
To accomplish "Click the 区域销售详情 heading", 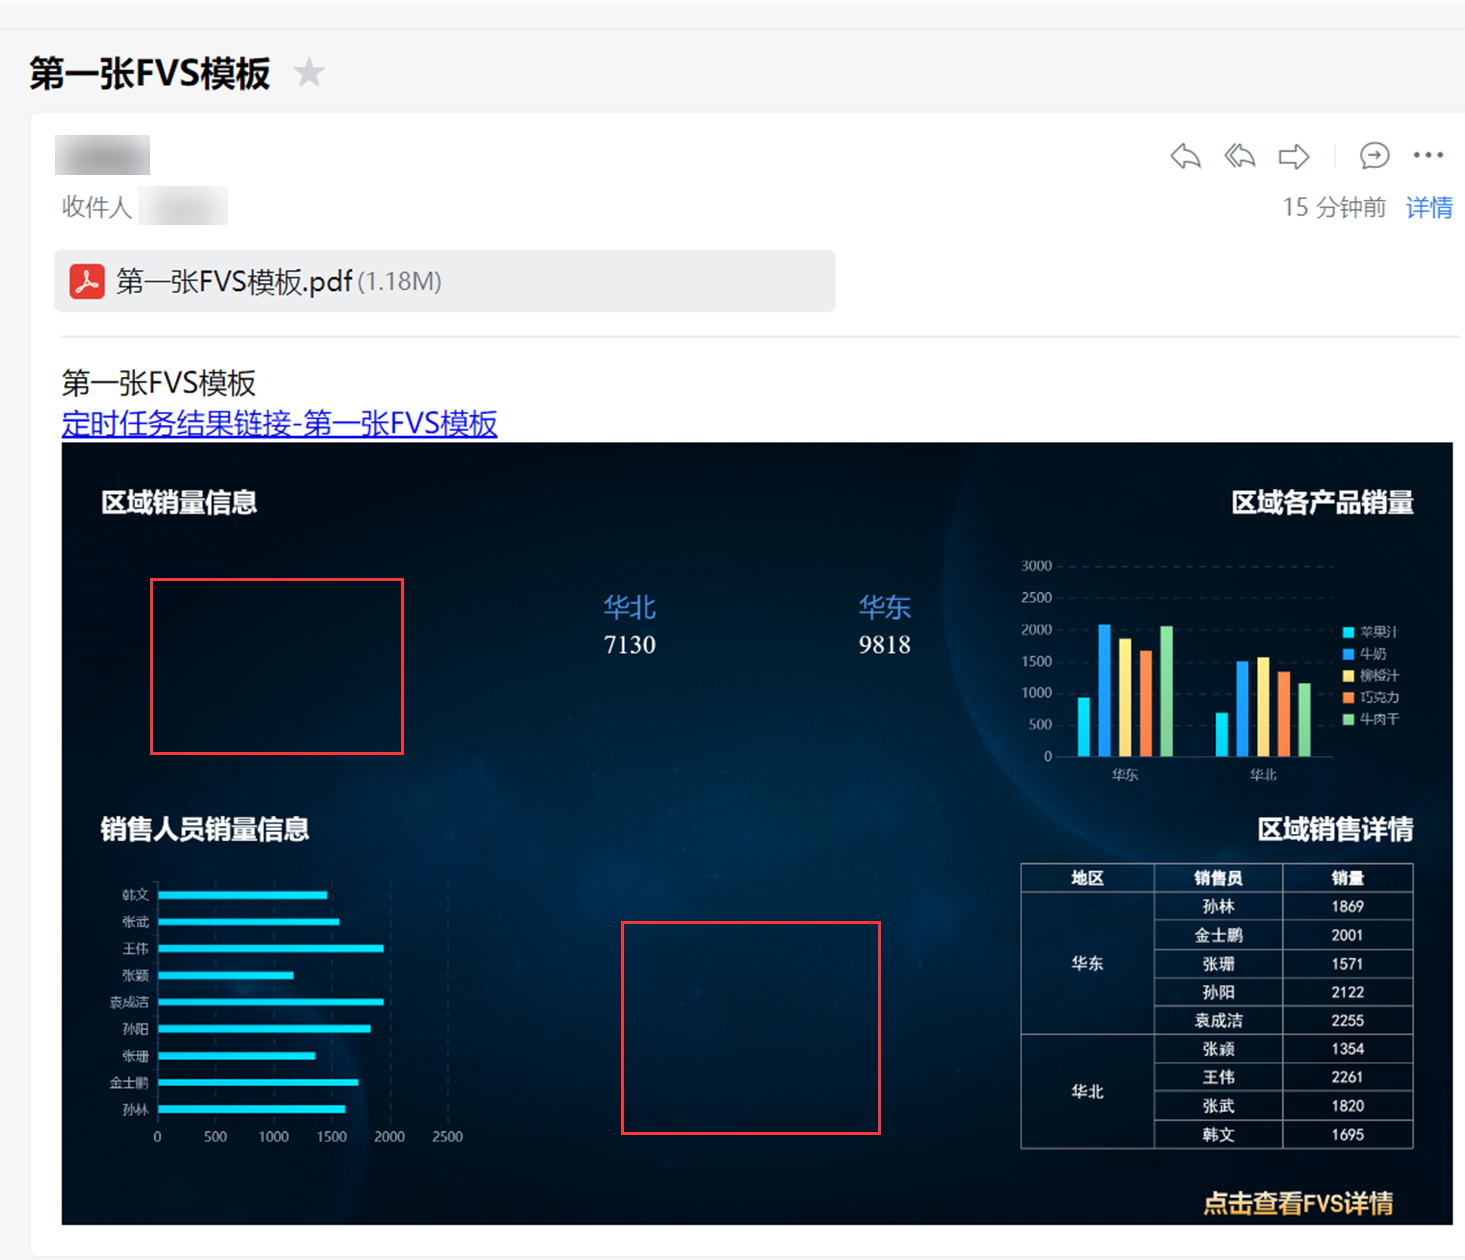I will tap(1335, 829).
